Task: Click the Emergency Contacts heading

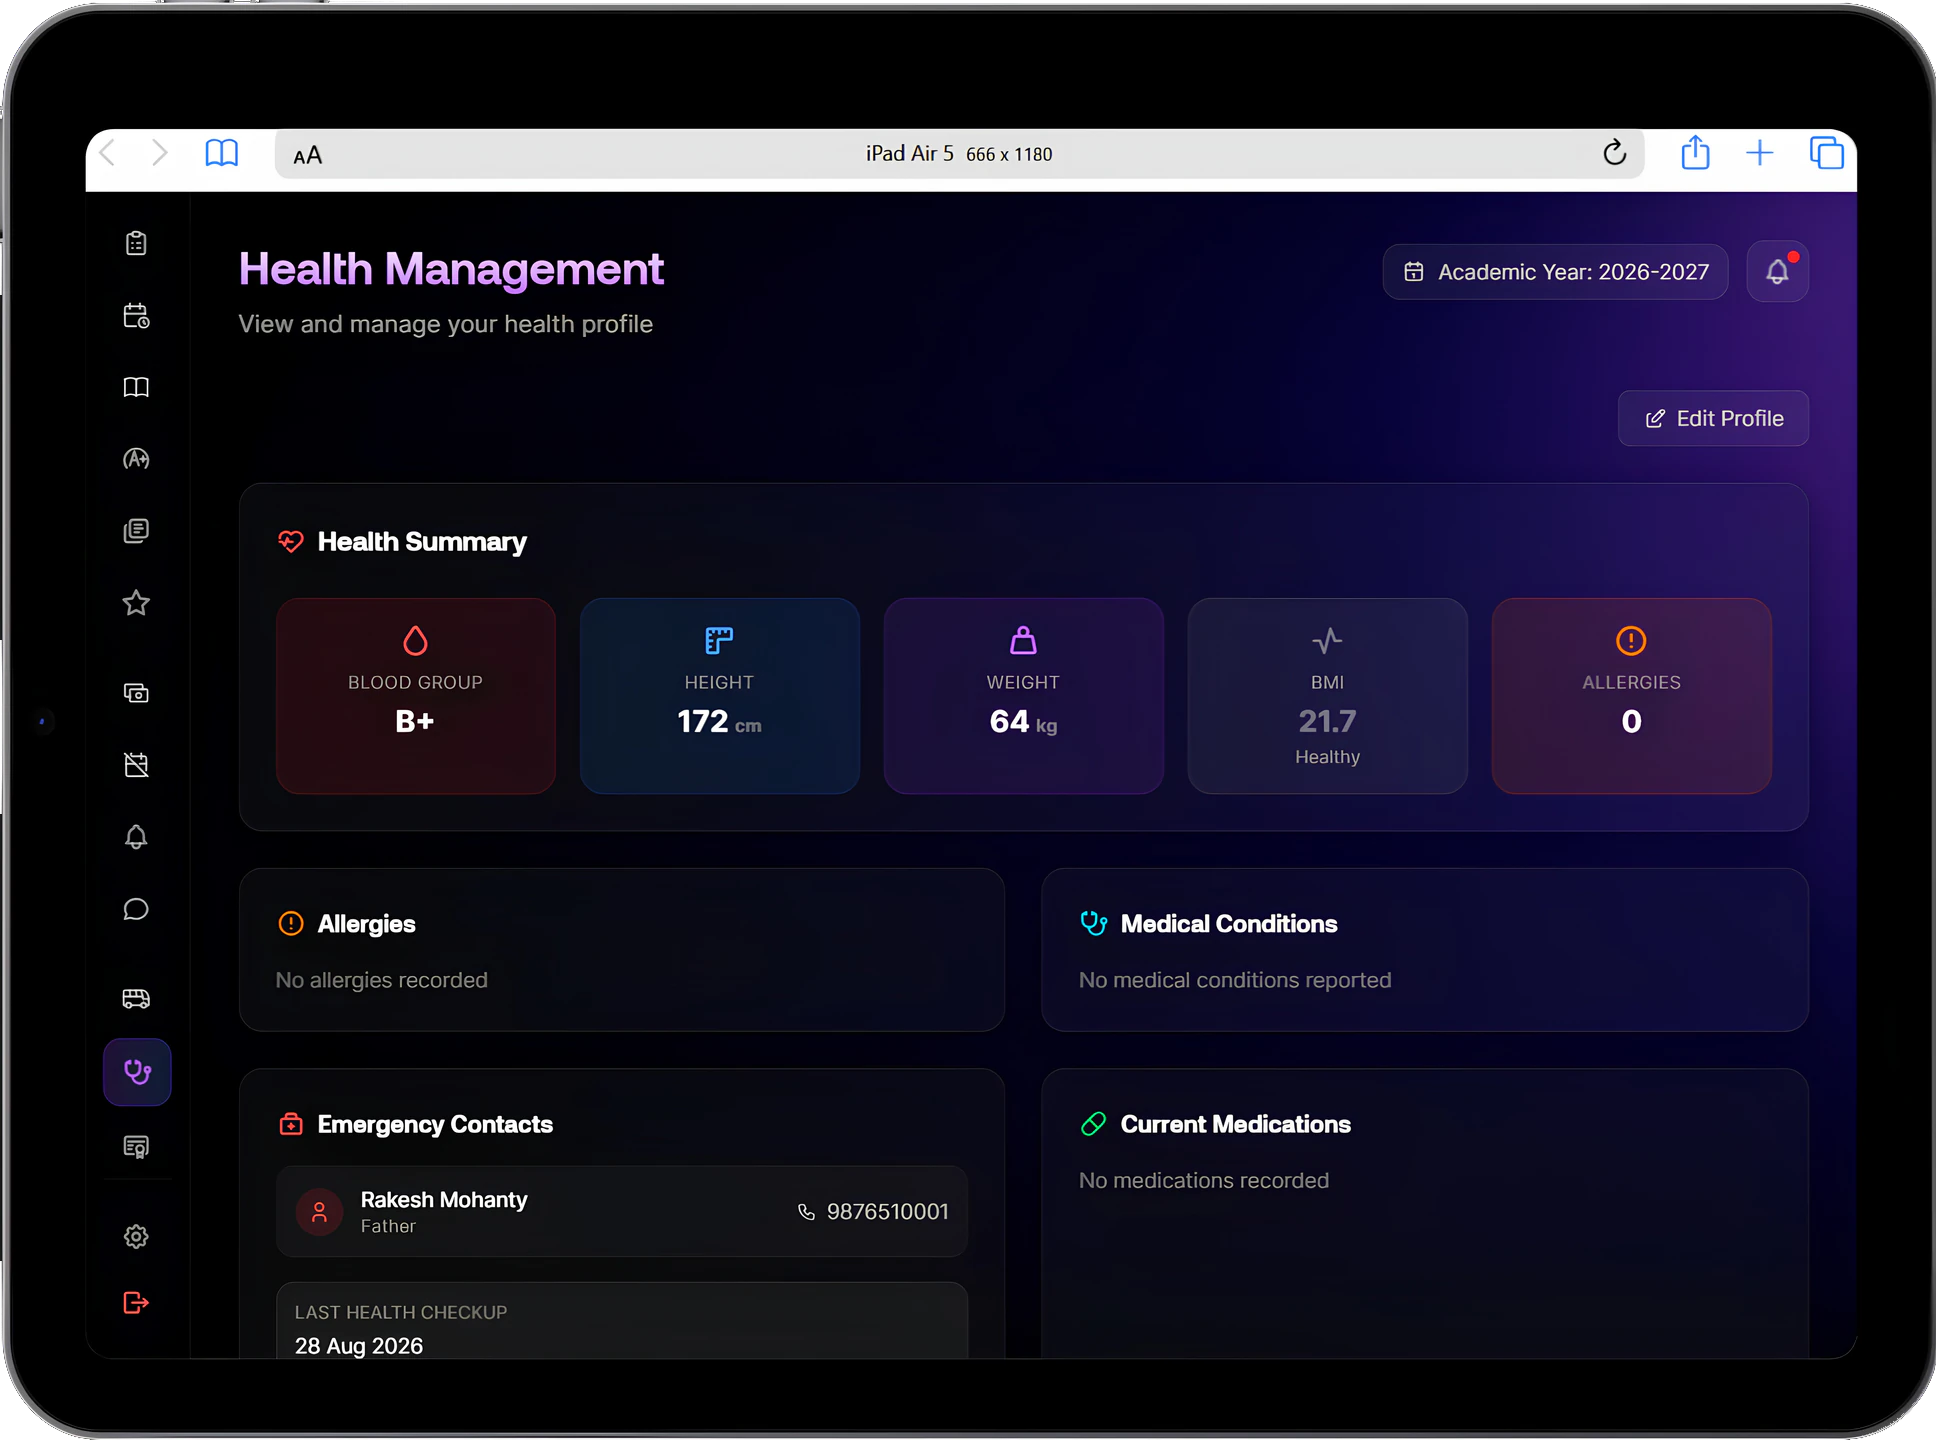Action: (x=435, y=1124)
